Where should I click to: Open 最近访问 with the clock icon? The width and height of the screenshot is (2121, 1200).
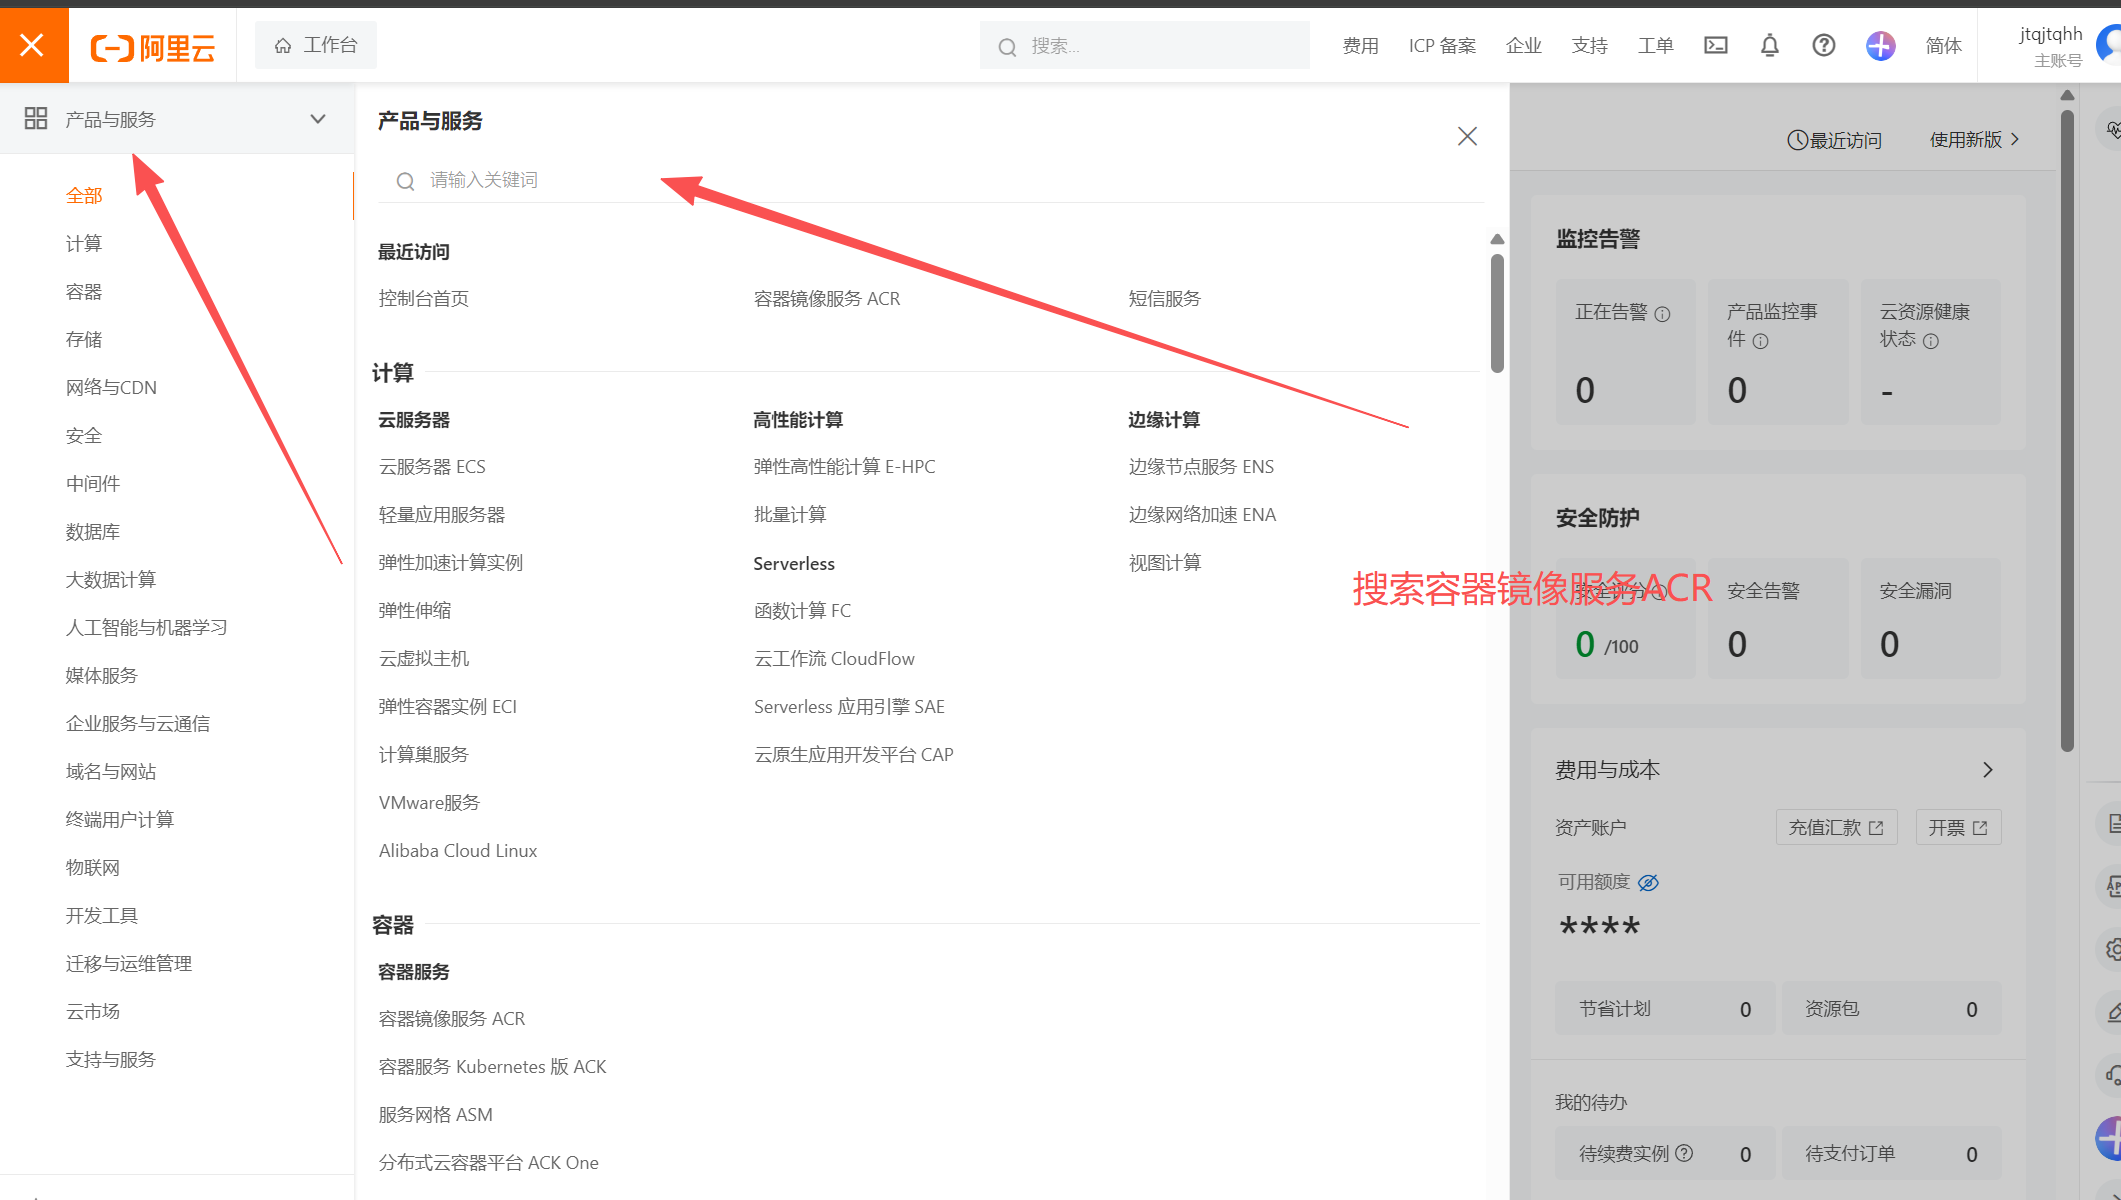(x=1835, y=140)
